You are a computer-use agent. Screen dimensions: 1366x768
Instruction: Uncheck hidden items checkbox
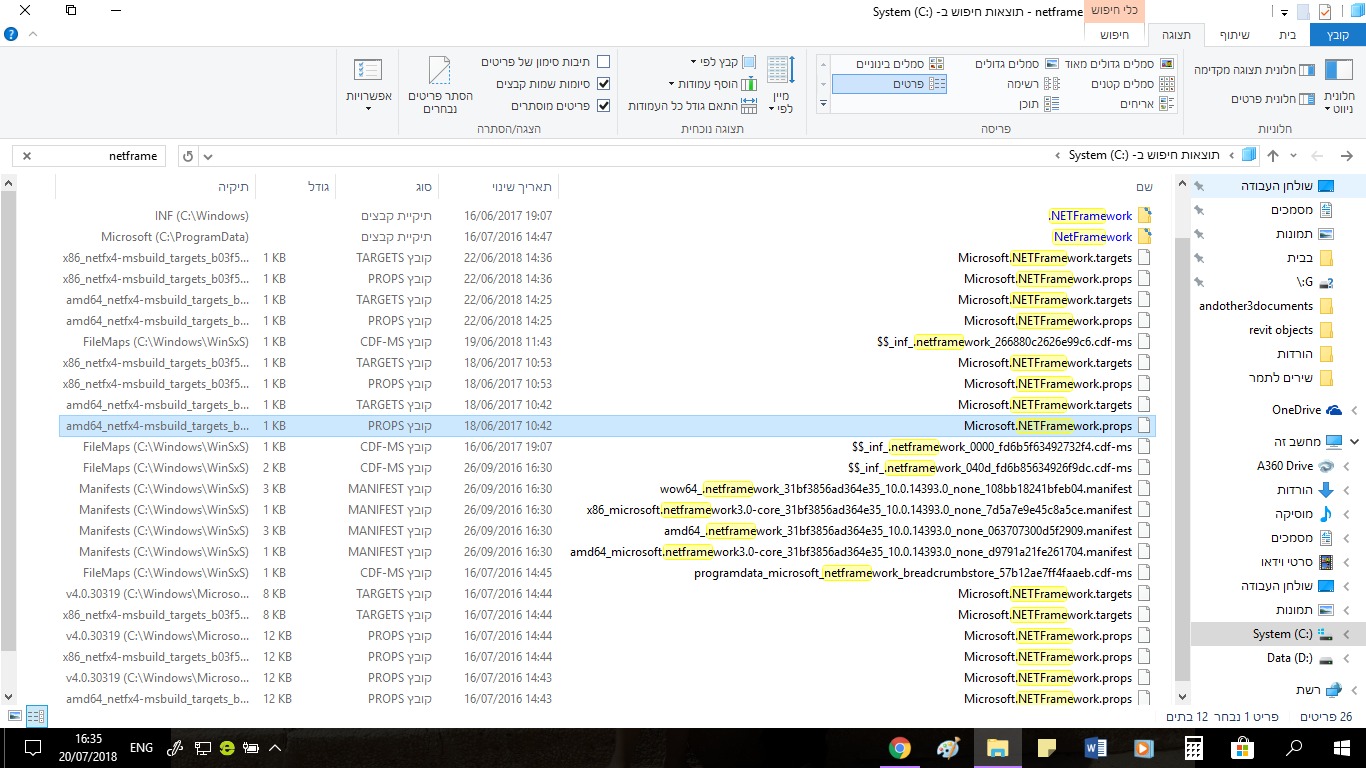[x=603, y=106]
